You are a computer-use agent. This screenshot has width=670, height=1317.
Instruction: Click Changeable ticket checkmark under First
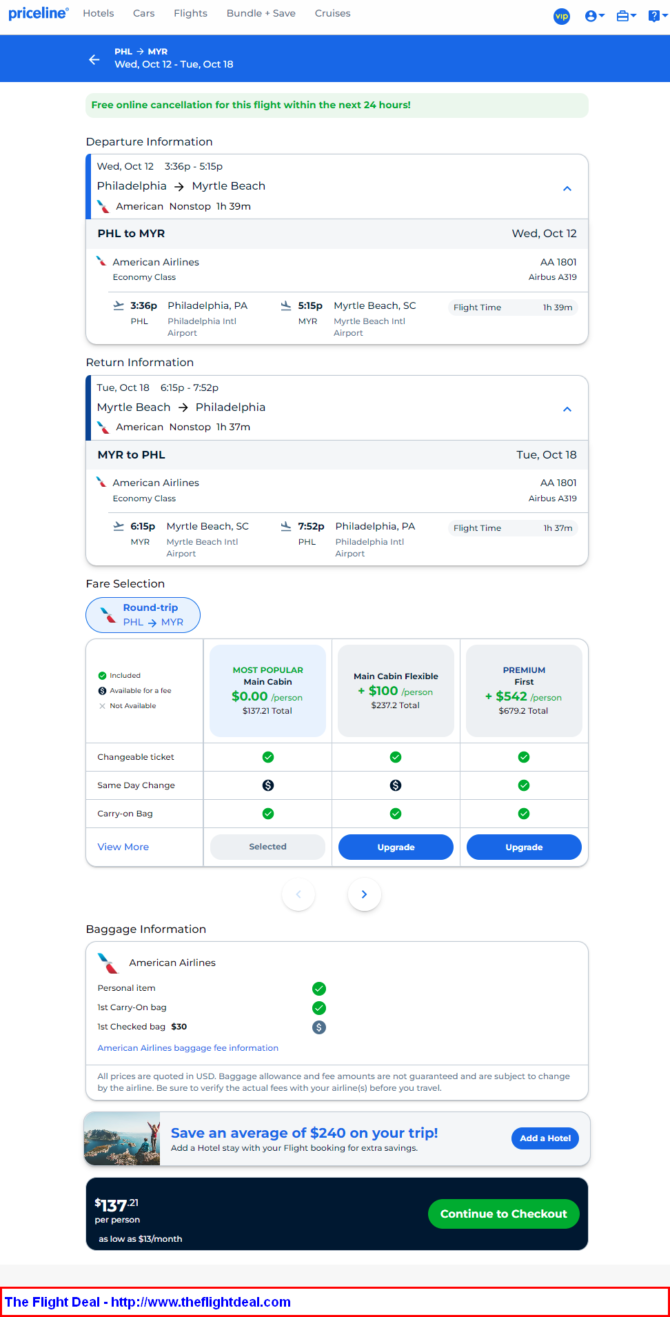524,757
